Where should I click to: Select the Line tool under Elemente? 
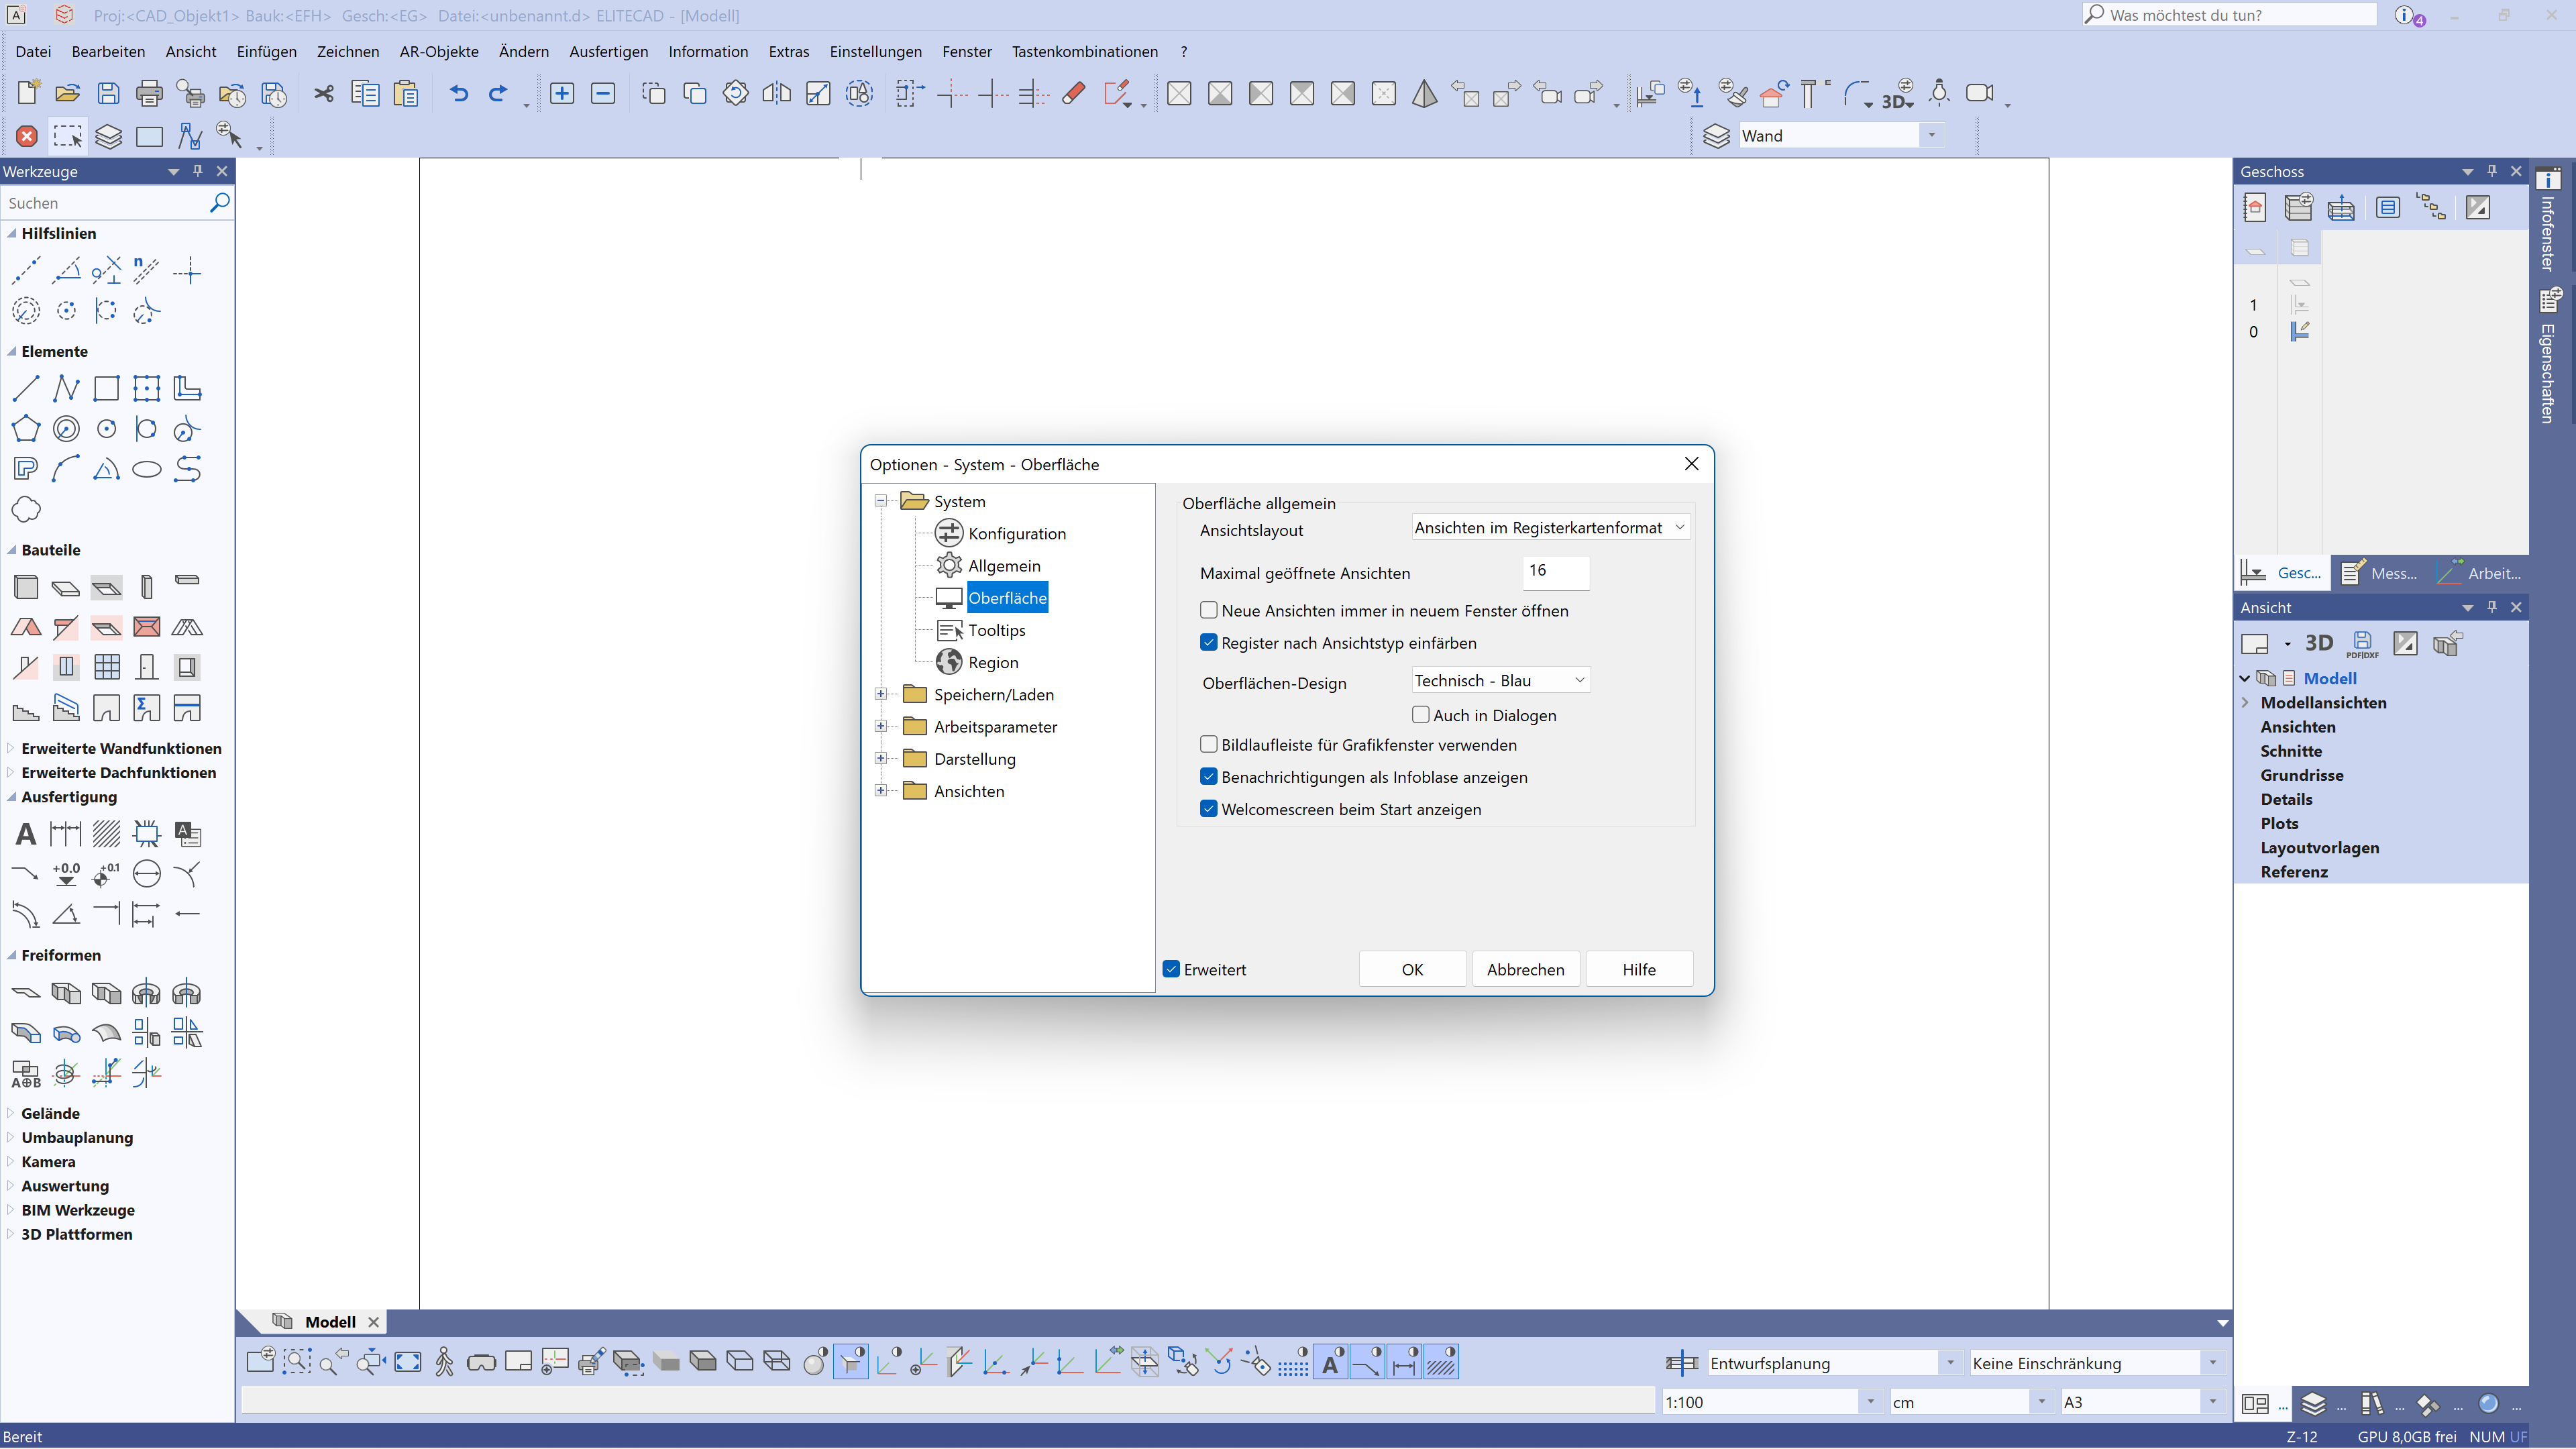tap(26, 388)
